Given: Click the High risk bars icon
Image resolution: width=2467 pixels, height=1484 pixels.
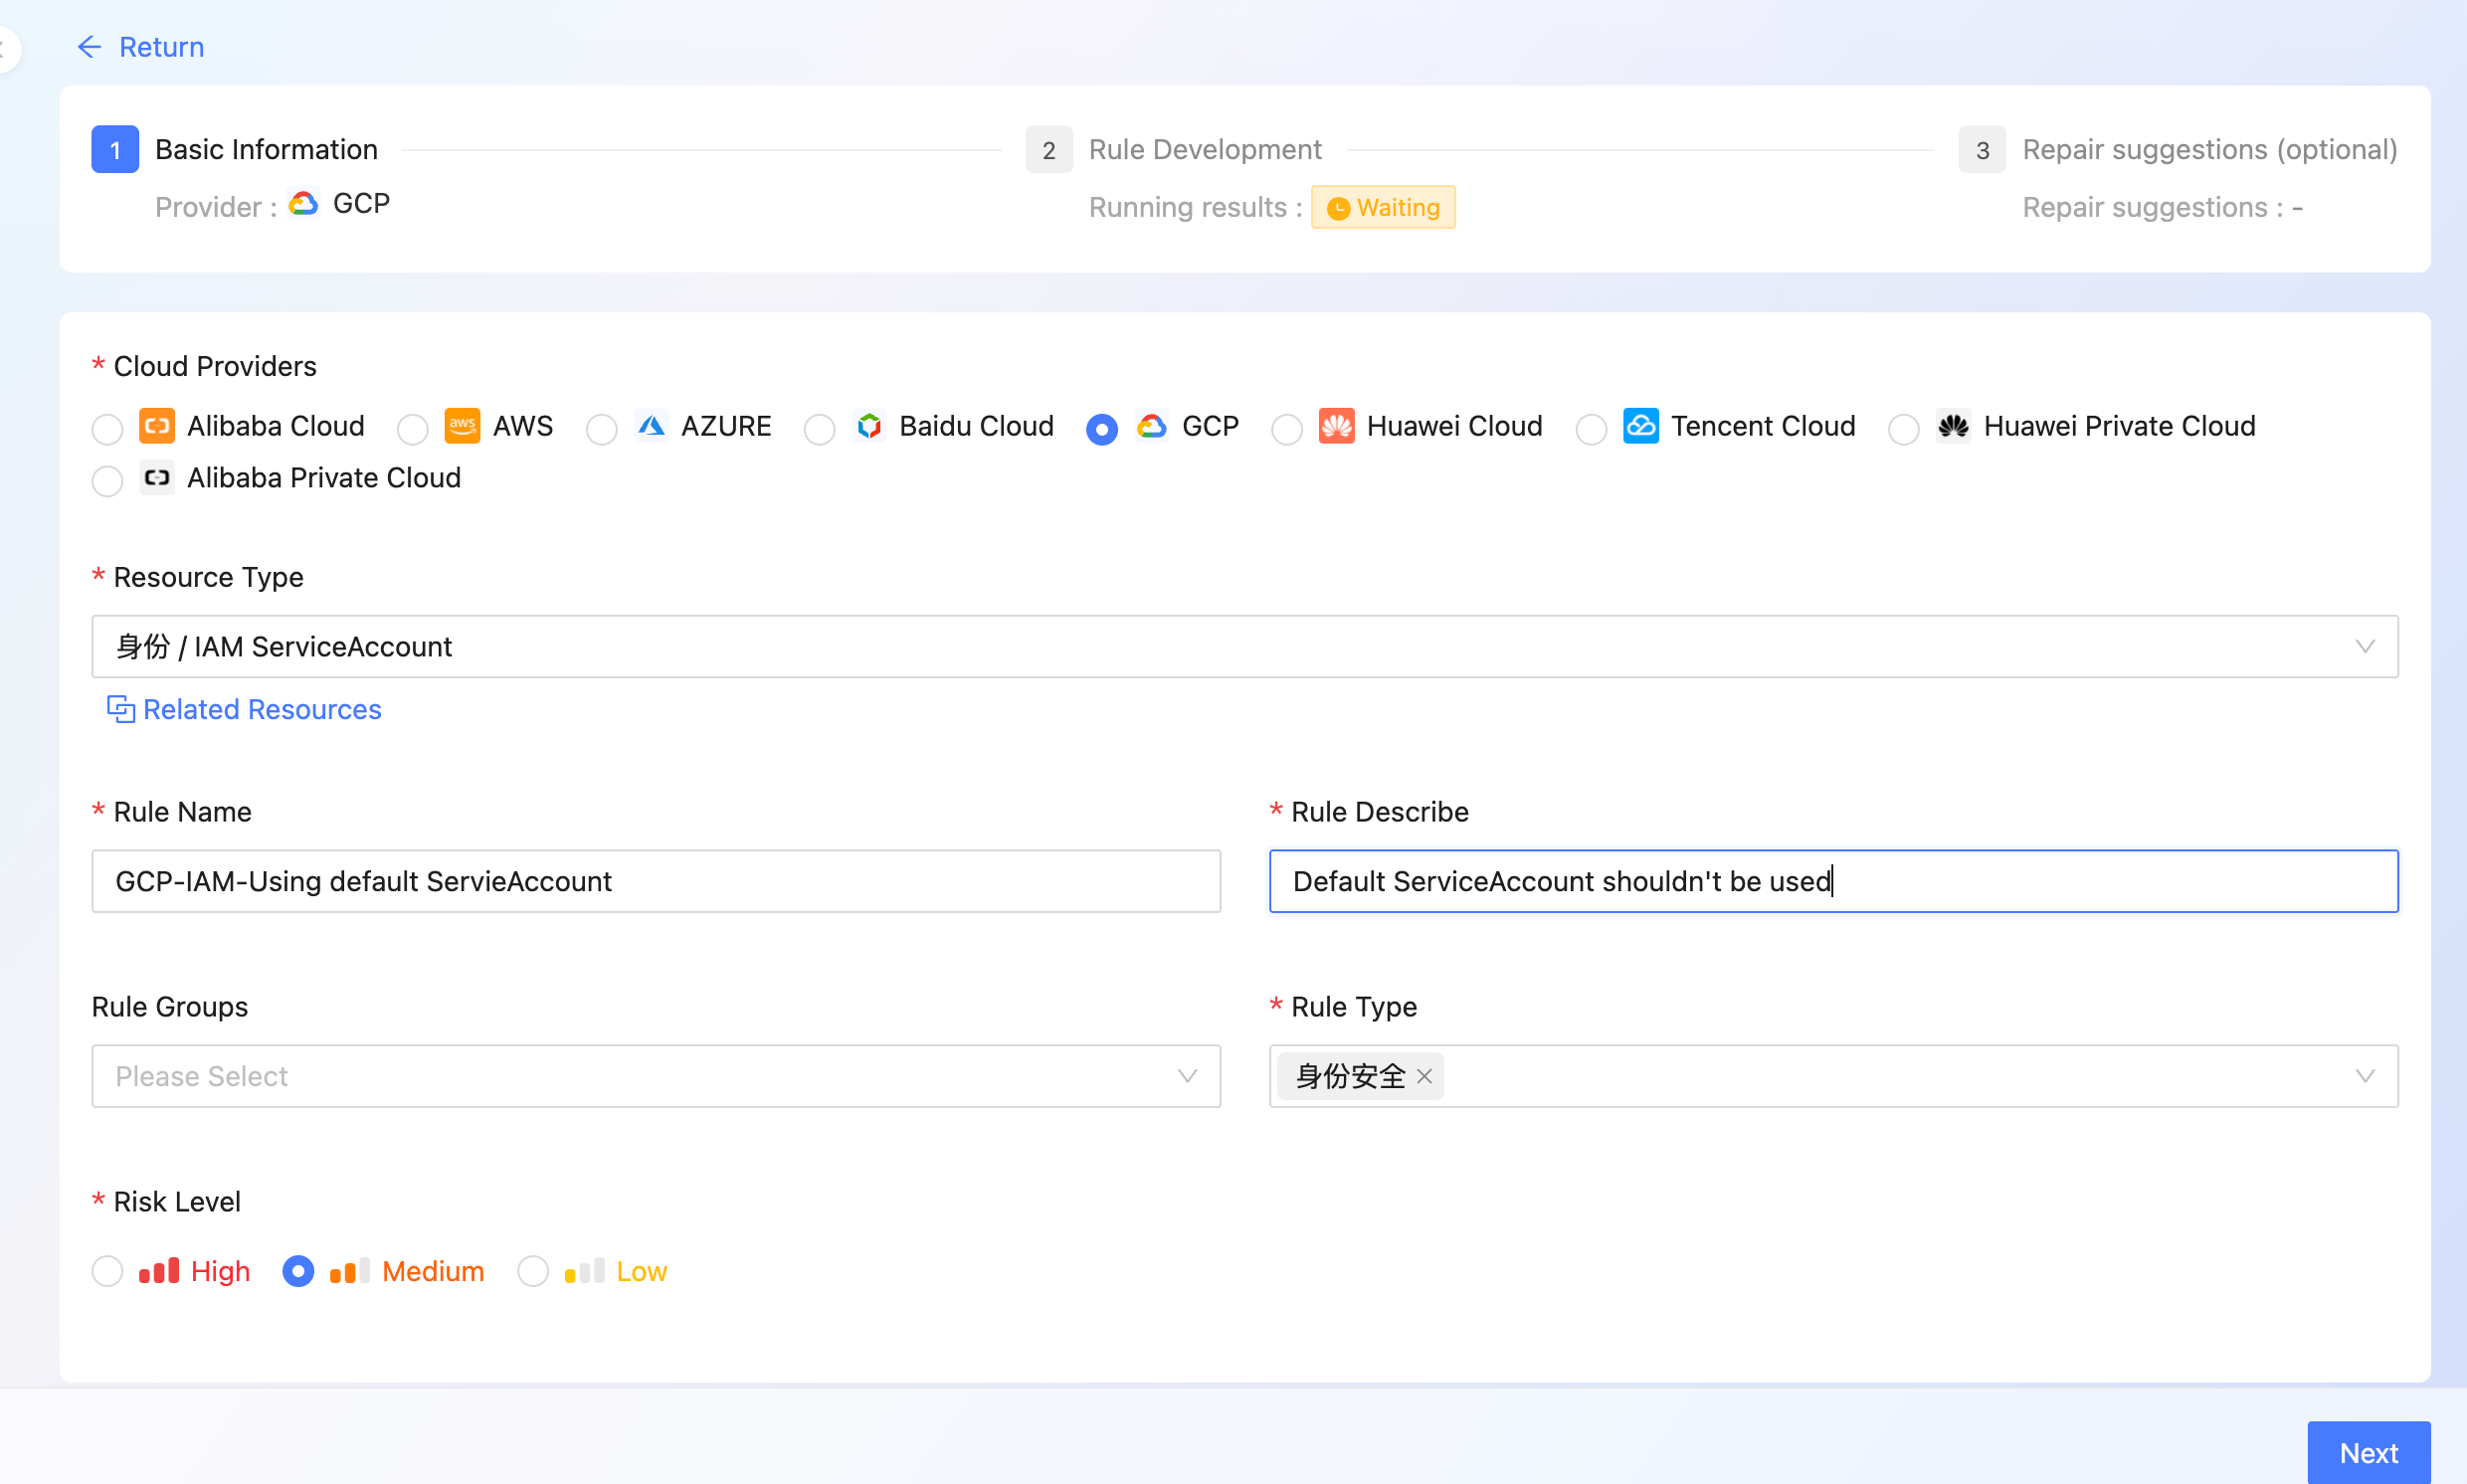Looking at the screenshot, I should coord(159,1271).
